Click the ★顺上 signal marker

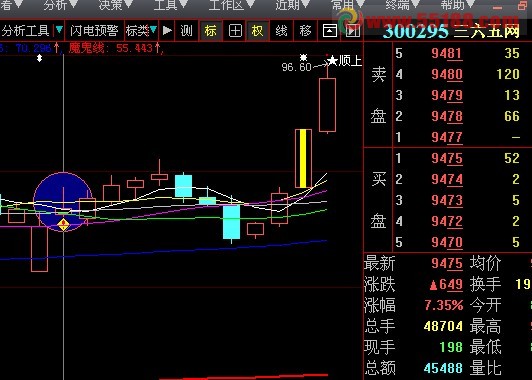point(344,61)
